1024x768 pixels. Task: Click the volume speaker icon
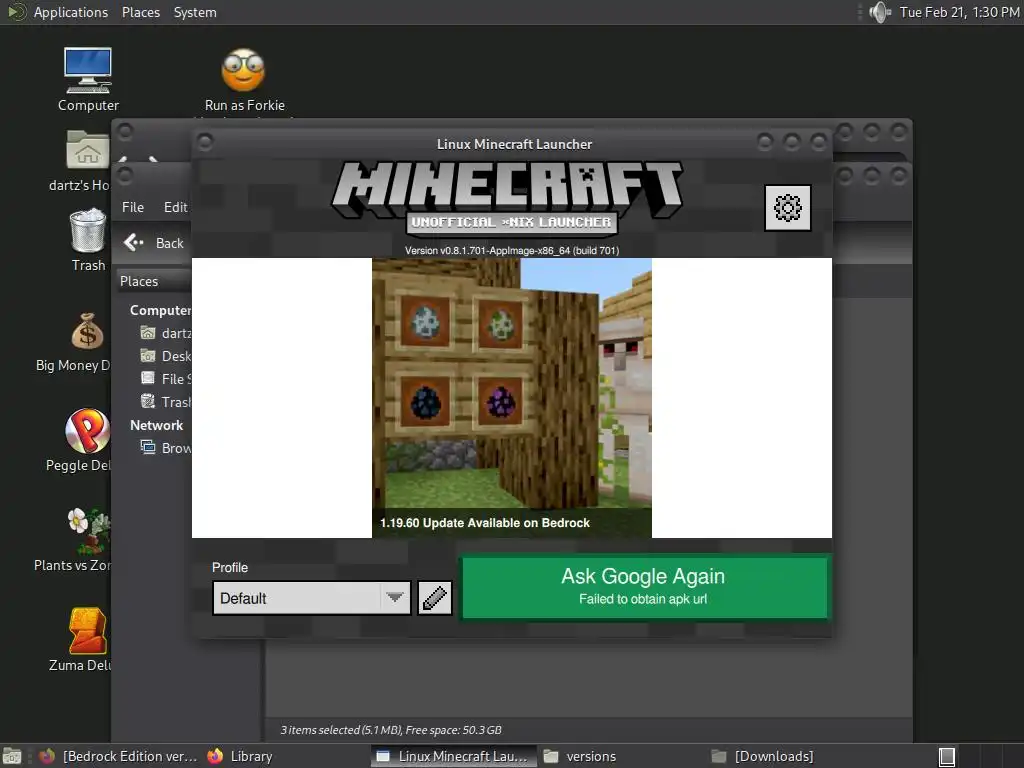[880, 12]
